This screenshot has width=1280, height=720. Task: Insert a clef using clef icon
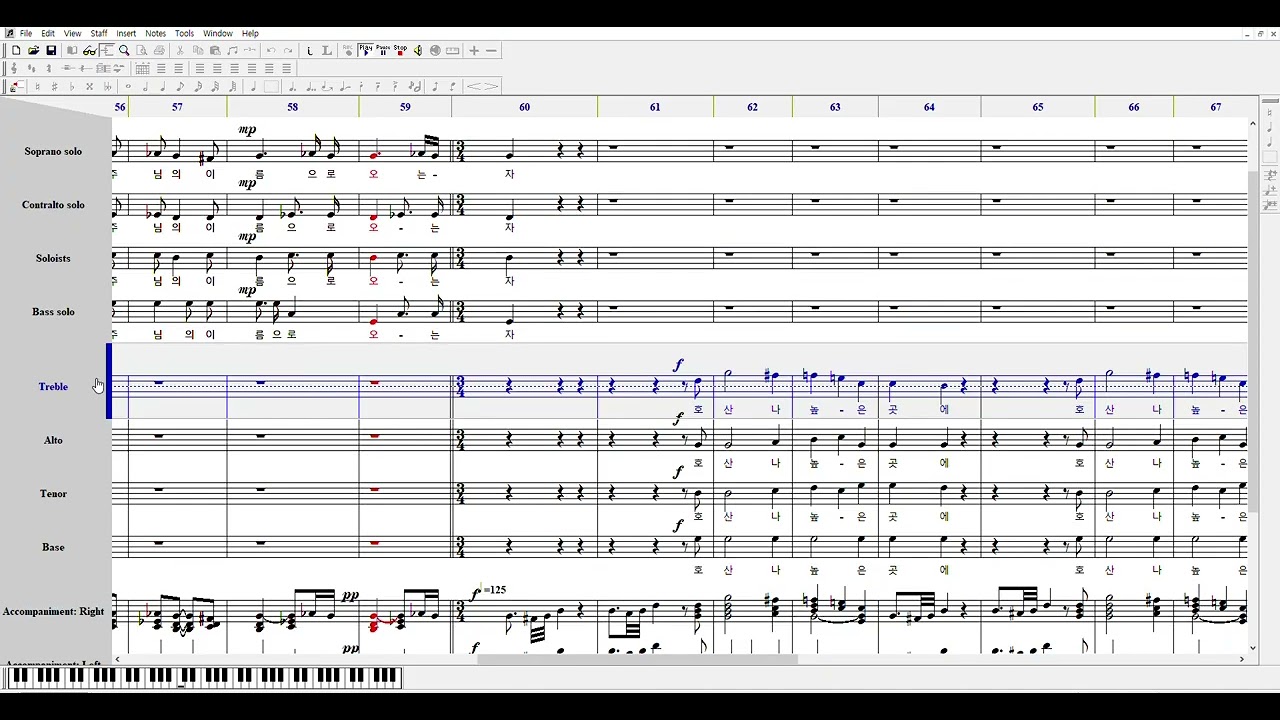[x=15, y=68]
